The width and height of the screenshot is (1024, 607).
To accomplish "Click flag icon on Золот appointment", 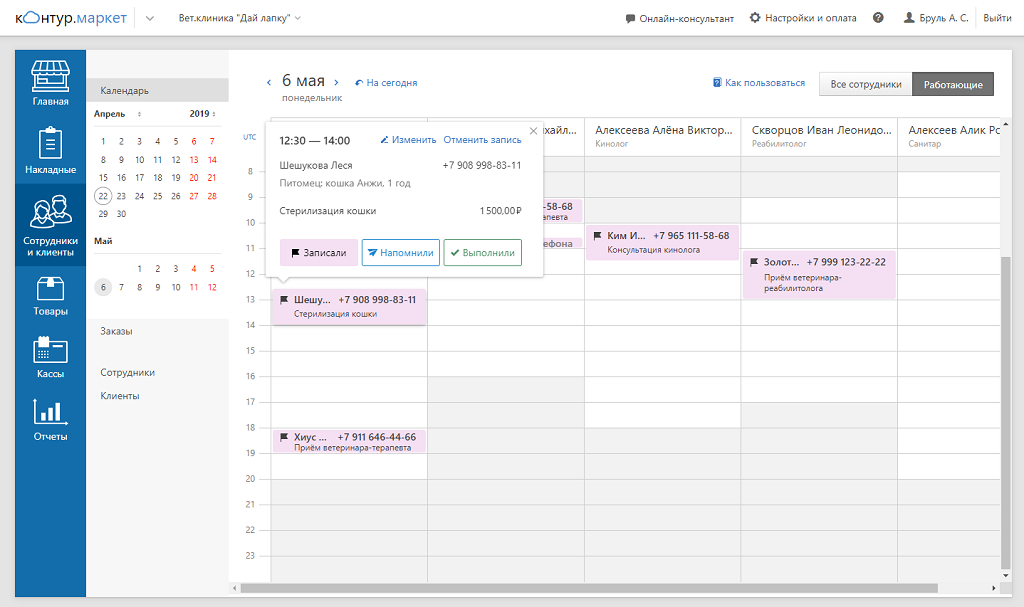I will (754, 262).
